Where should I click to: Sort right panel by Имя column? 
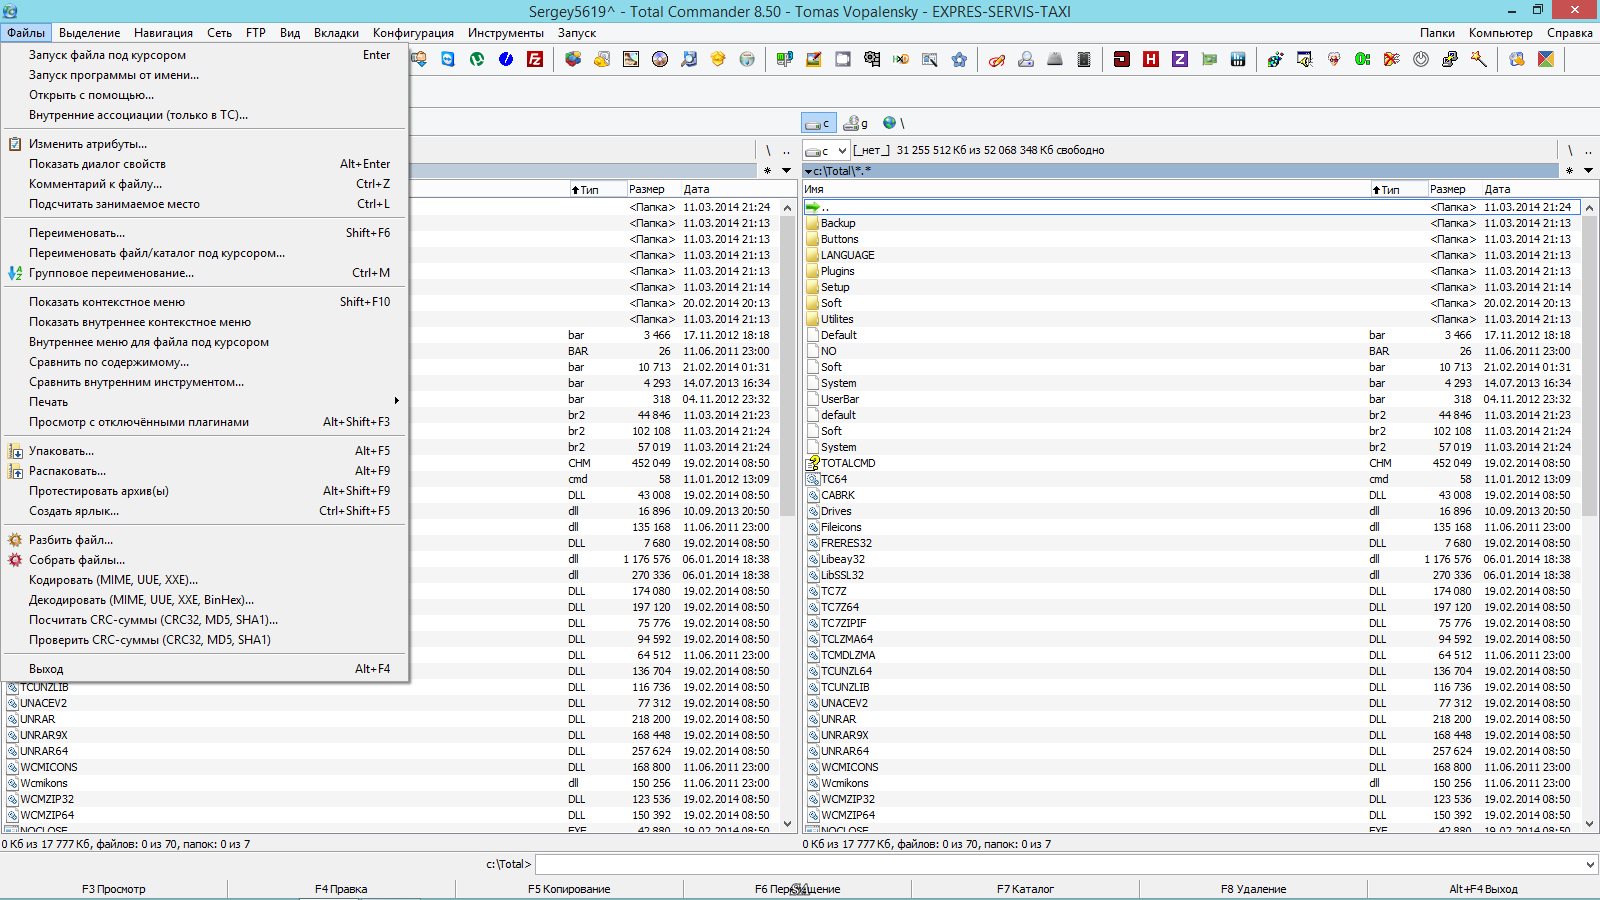point(1086,189)
